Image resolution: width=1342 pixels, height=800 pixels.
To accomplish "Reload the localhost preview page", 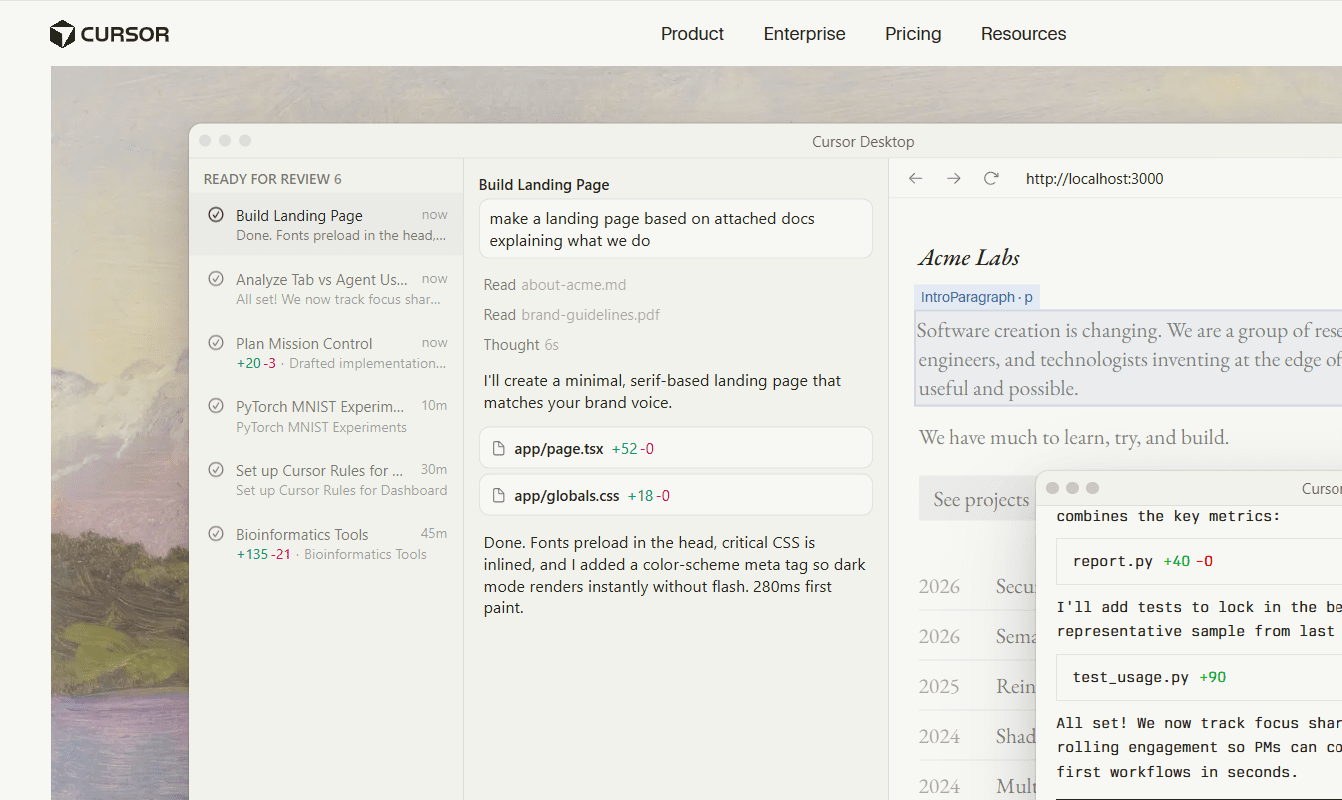I will 991,178.
